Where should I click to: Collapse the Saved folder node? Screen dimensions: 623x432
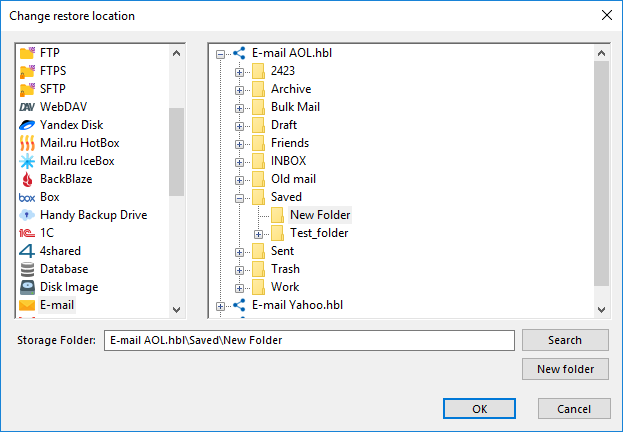(x=240, y=198)
